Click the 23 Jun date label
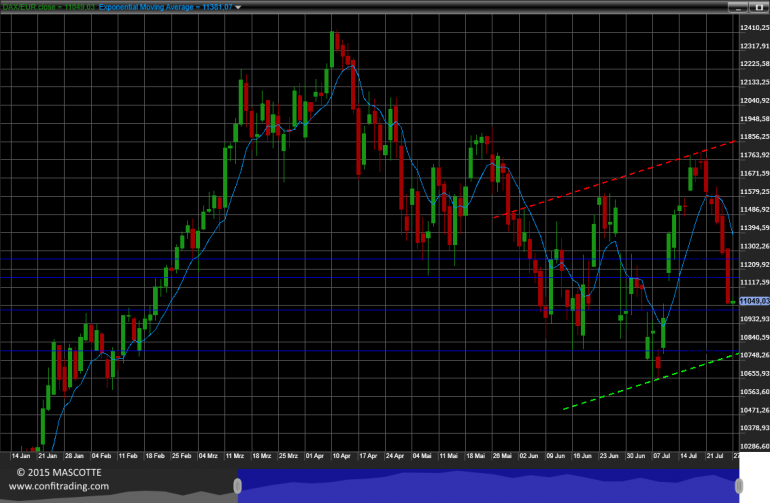 [x=609, y=456]
